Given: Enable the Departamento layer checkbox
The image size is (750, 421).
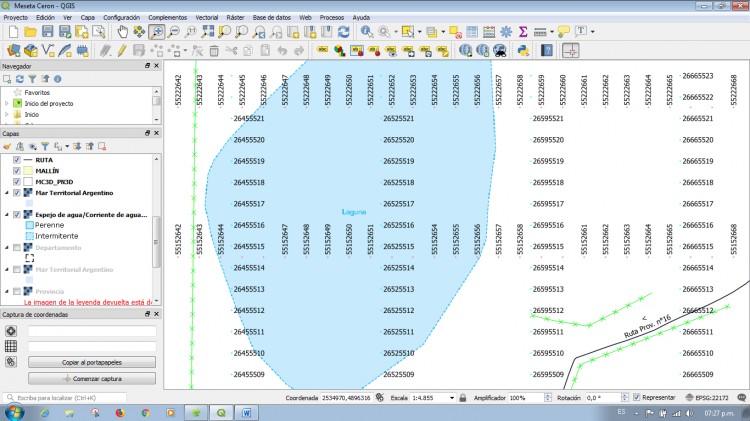Looking at the screenshot, I should (x=17, y=247).
